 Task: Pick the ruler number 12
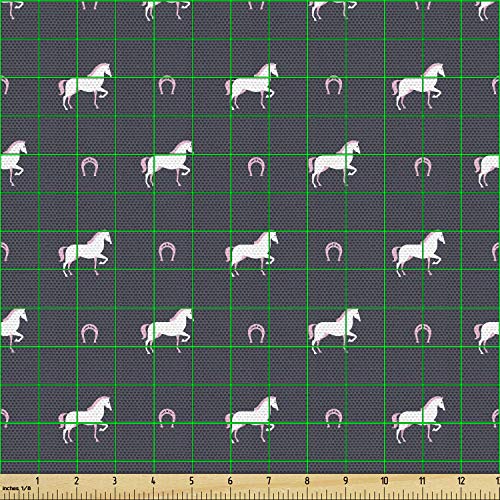461,481
